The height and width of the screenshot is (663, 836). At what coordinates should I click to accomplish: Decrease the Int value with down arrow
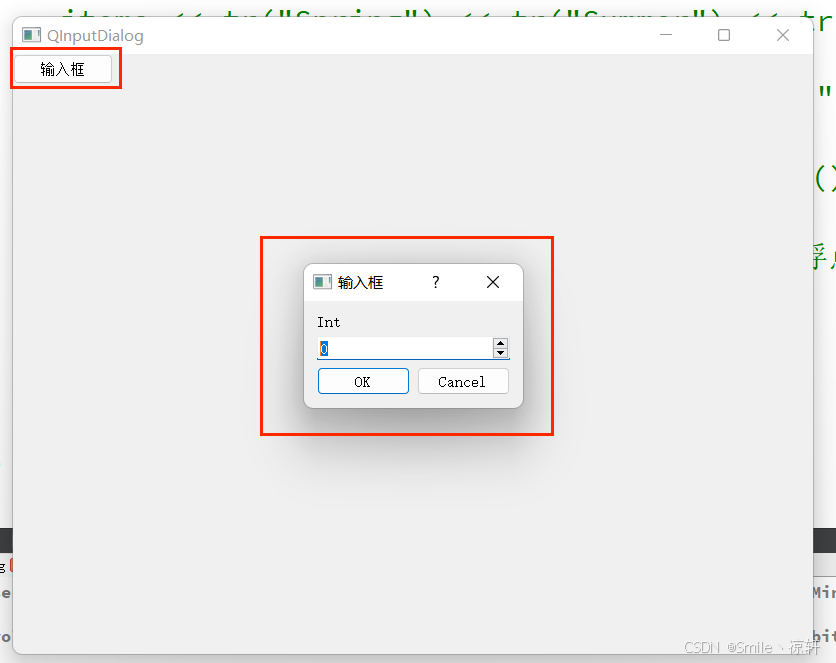pos(500,353)
